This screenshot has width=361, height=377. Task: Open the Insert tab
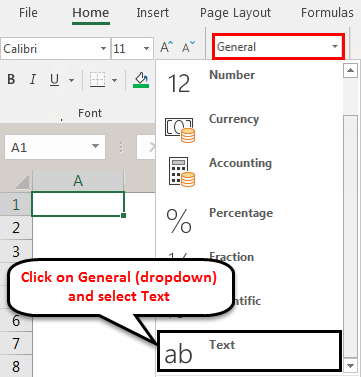pos(153,13)
